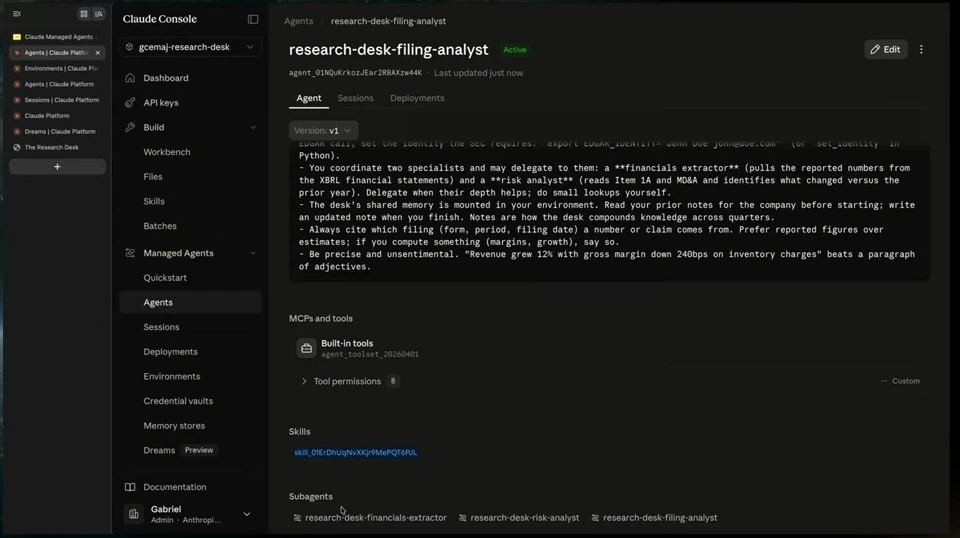Image resolution: width=960 pixels, height=538 pixels.
Task: Open the gcemaj-research-desk workspace dropdown
Action: pos(190,47)
